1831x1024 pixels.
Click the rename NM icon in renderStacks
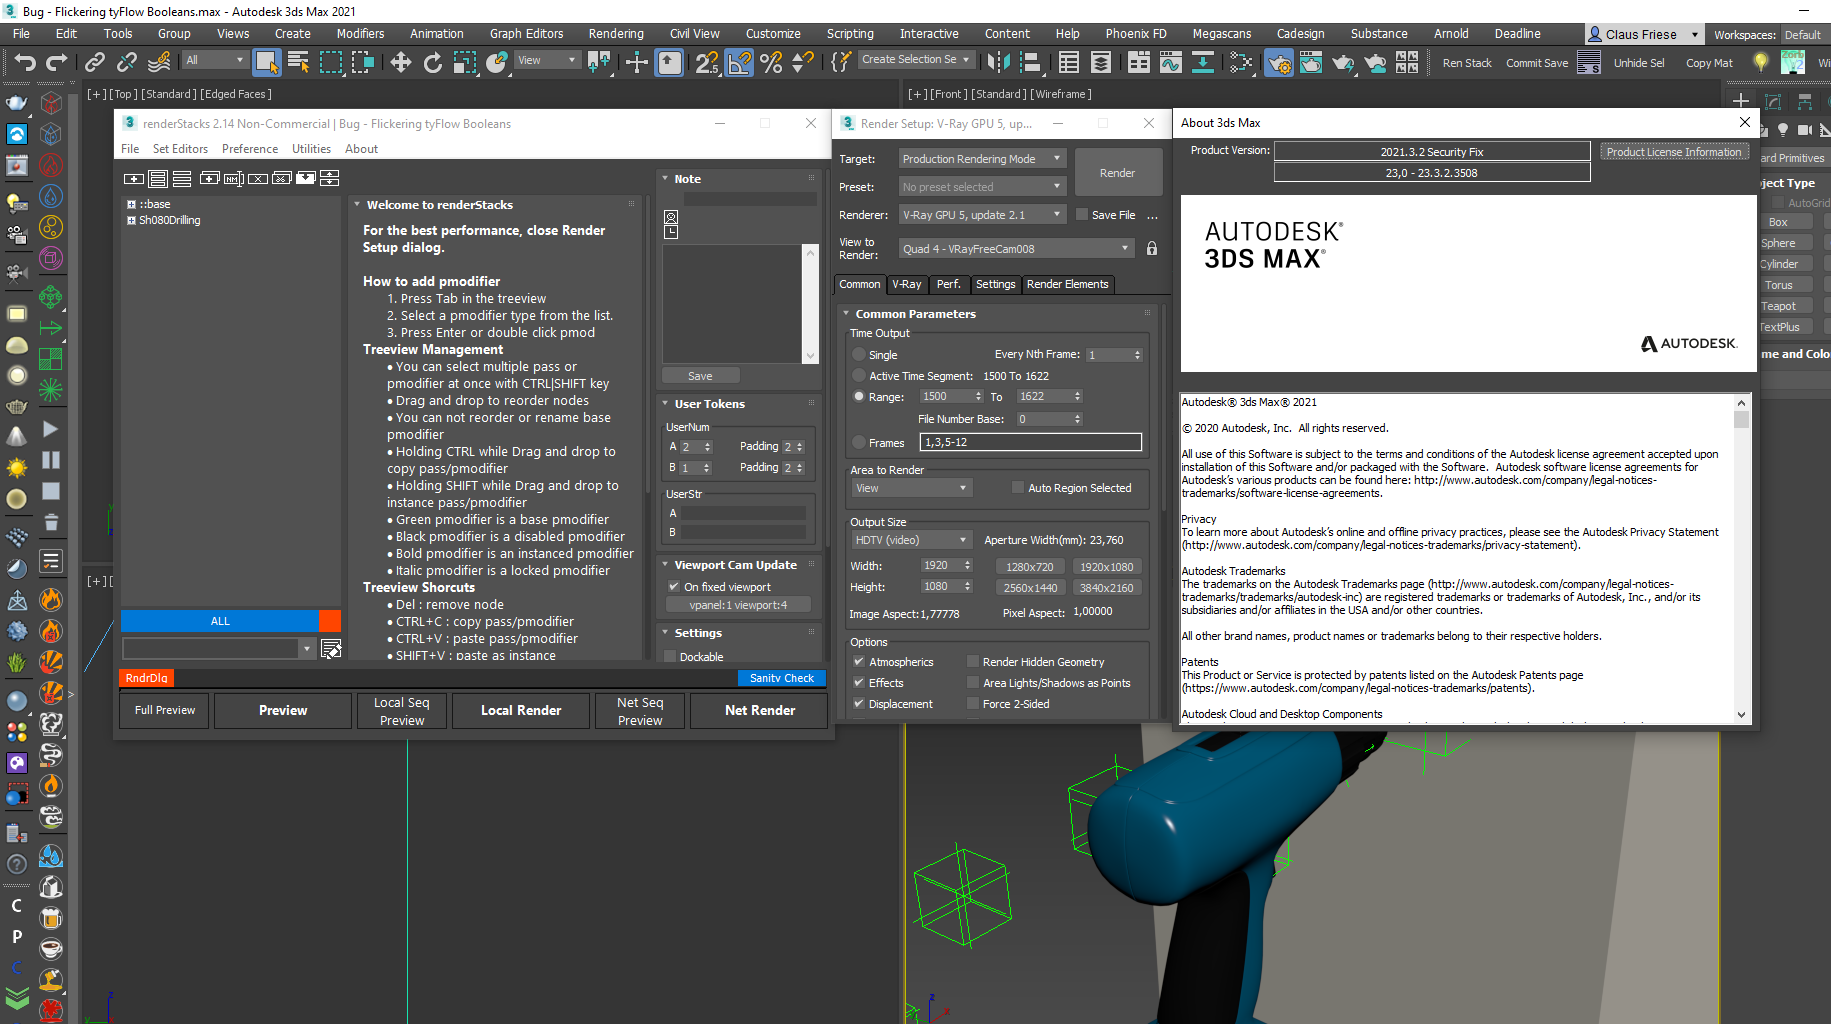234,178
